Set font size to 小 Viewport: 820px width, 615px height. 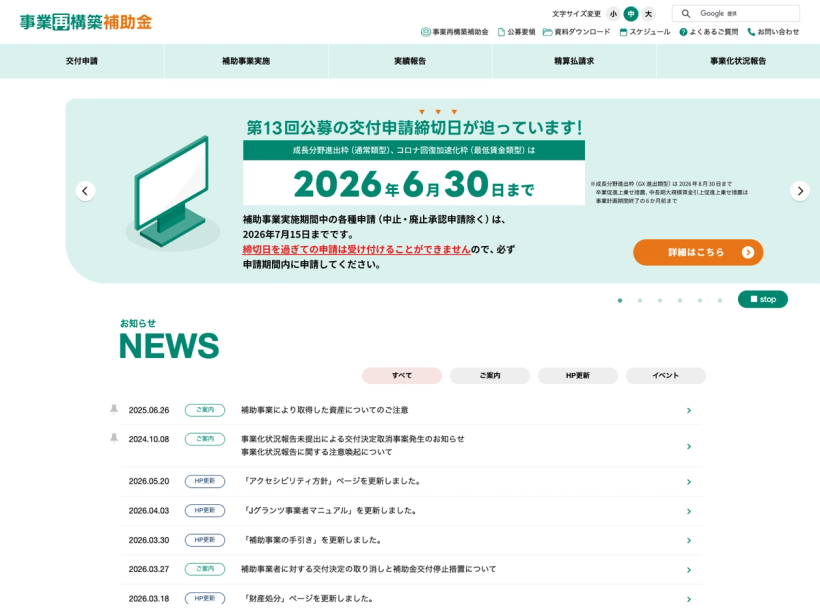pos(613,14)
